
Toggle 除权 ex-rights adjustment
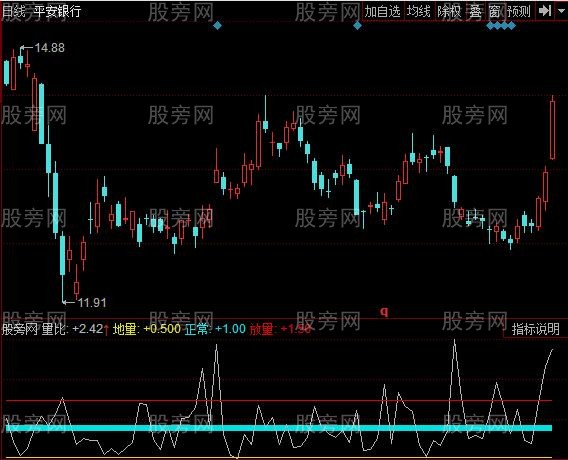pos(449,12)
